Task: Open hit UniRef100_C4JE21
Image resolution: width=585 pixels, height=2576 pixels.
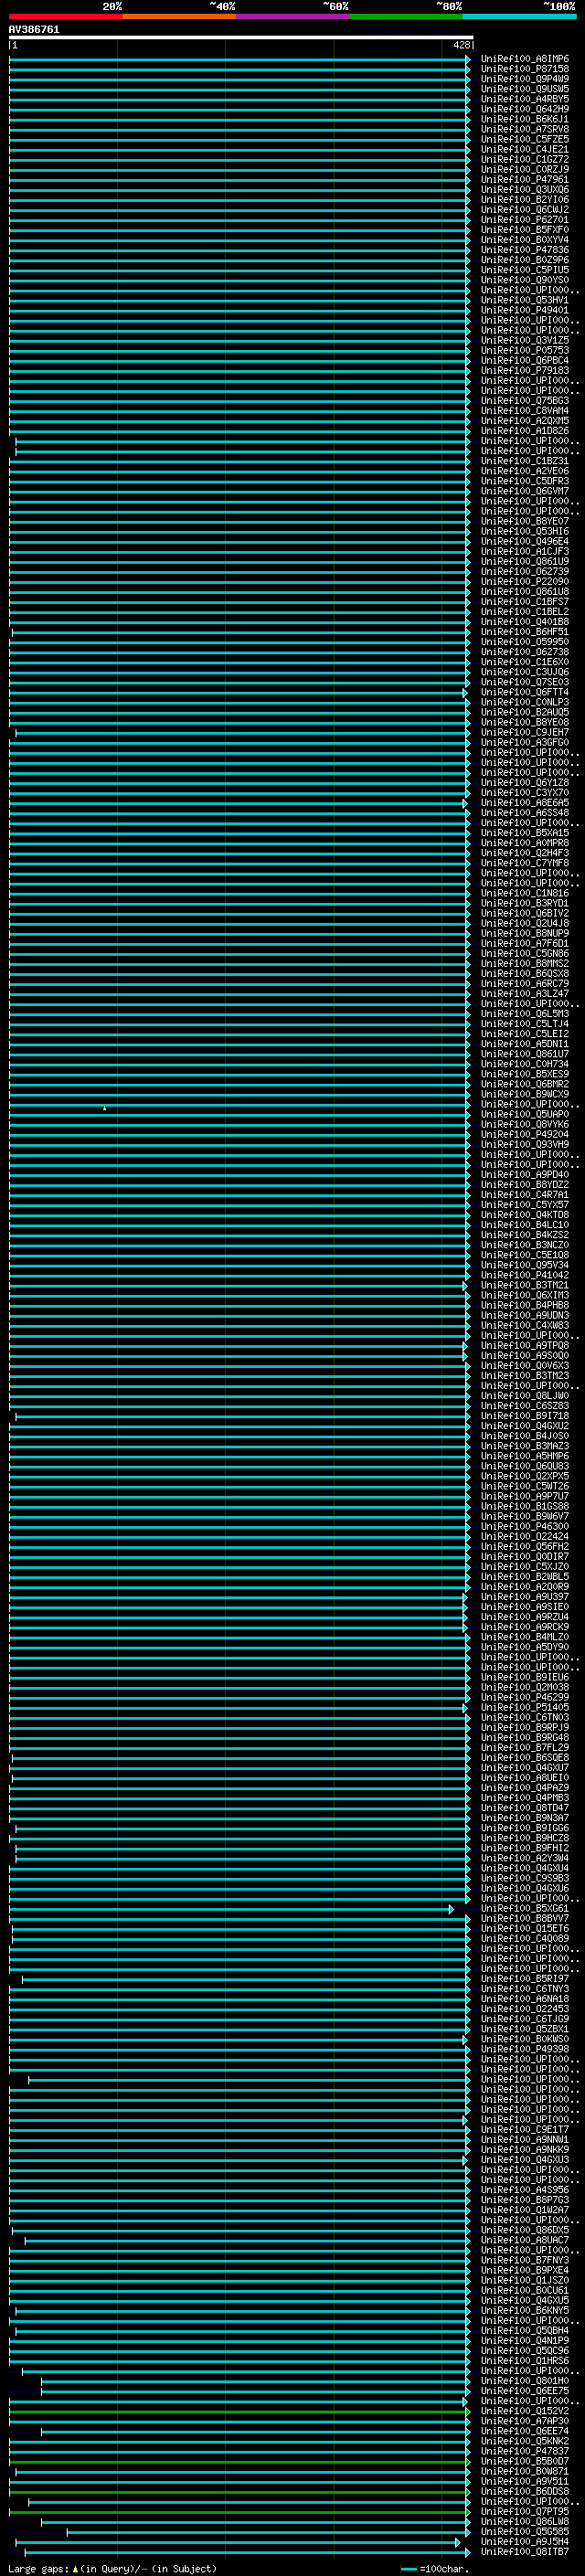Action: 525,149
